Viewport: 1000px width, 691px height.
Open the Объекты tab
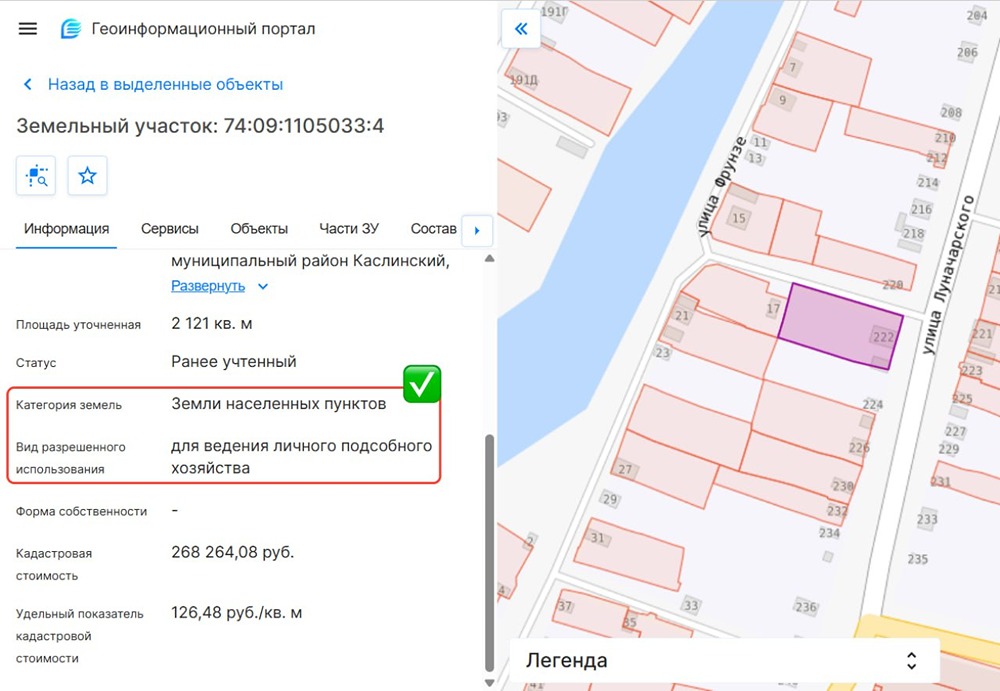[258, 228]
